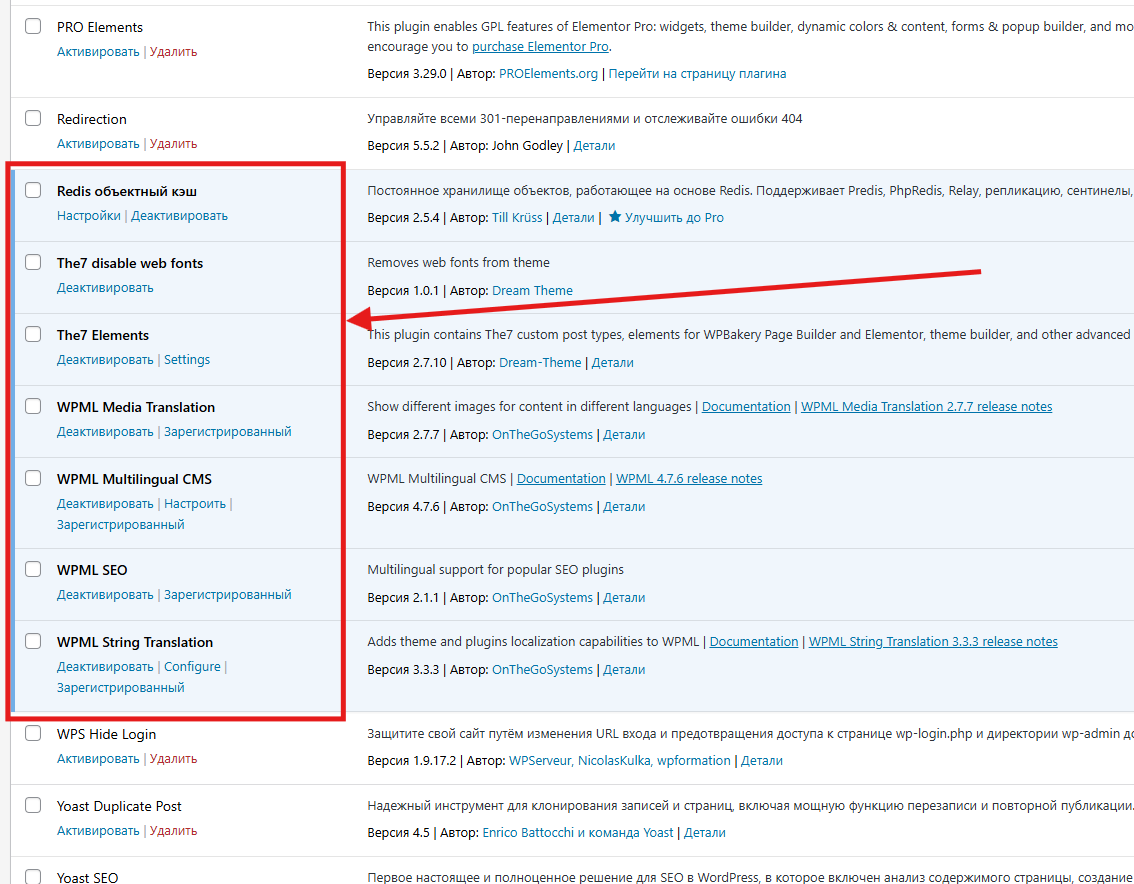Open WPML Media Translation 2.7.7 release notes
The image size is (1134, 884).
pyautogui.click(x=926, y=406)
